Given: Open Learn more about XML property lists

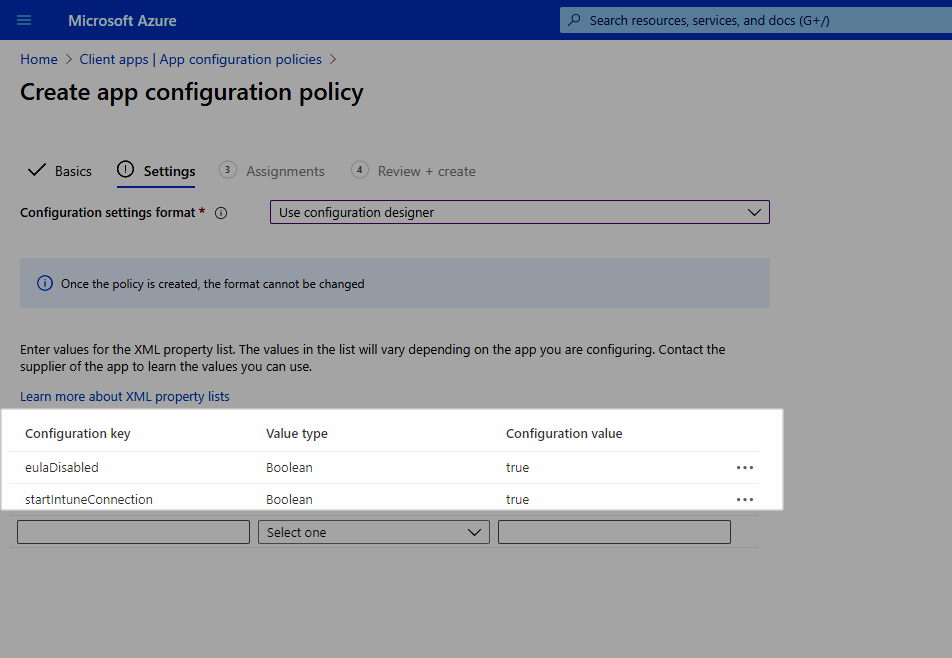Looking at the screenshot, I should [124, 396].
